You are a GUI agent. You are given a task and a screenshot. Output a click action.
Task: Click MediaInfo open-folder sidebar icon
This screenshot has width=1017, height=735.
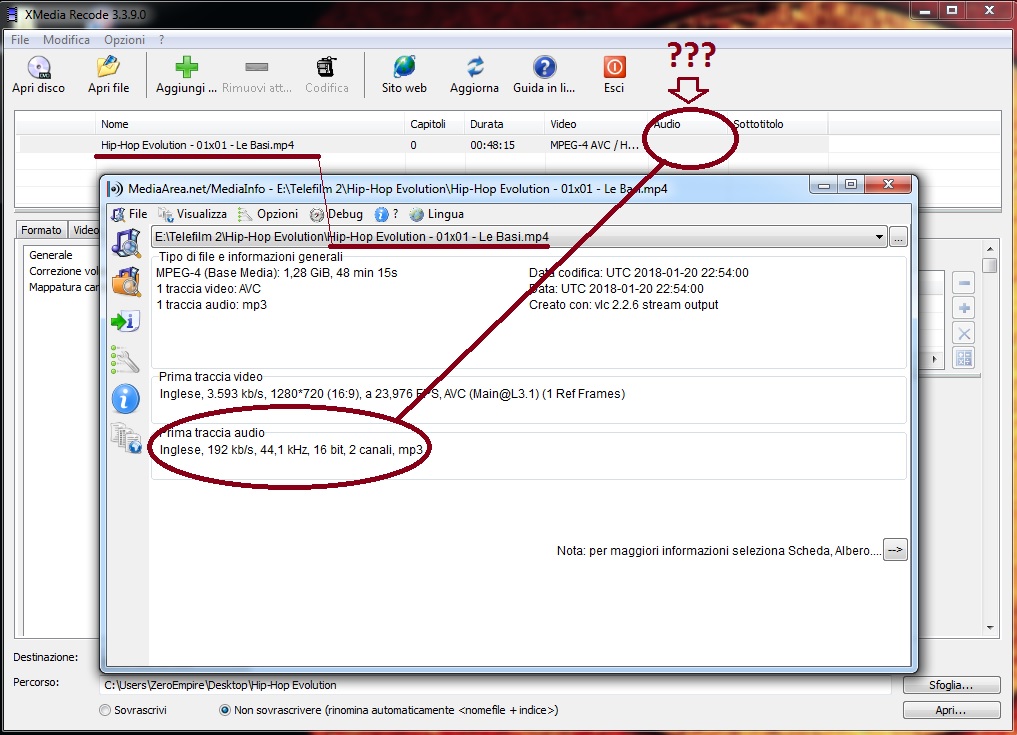[x=126, y=282]
